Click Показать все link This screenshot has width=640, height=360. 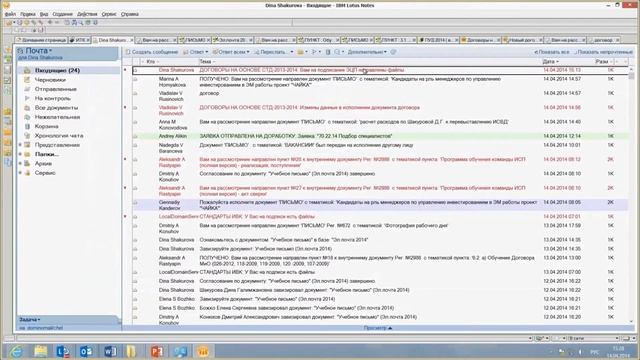[551, 52]
